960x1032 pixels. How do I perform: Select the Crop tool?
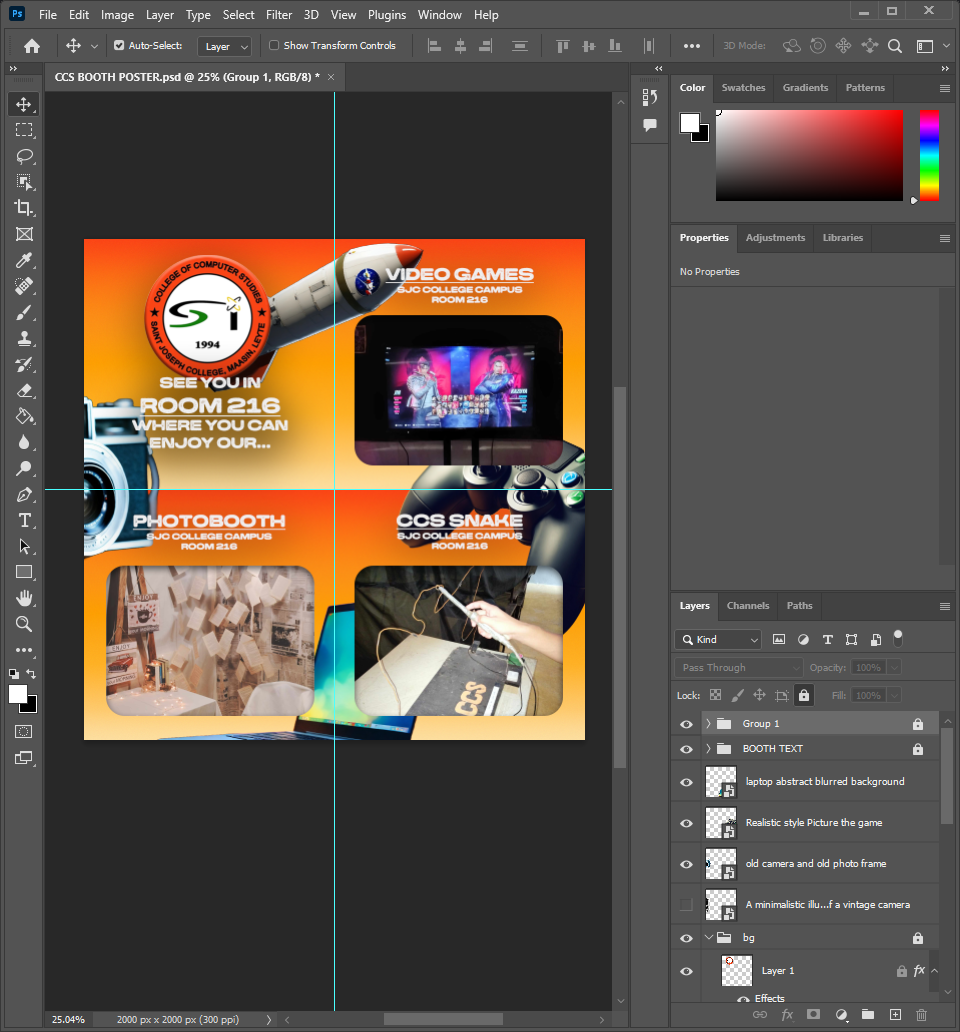pos(24,208)
